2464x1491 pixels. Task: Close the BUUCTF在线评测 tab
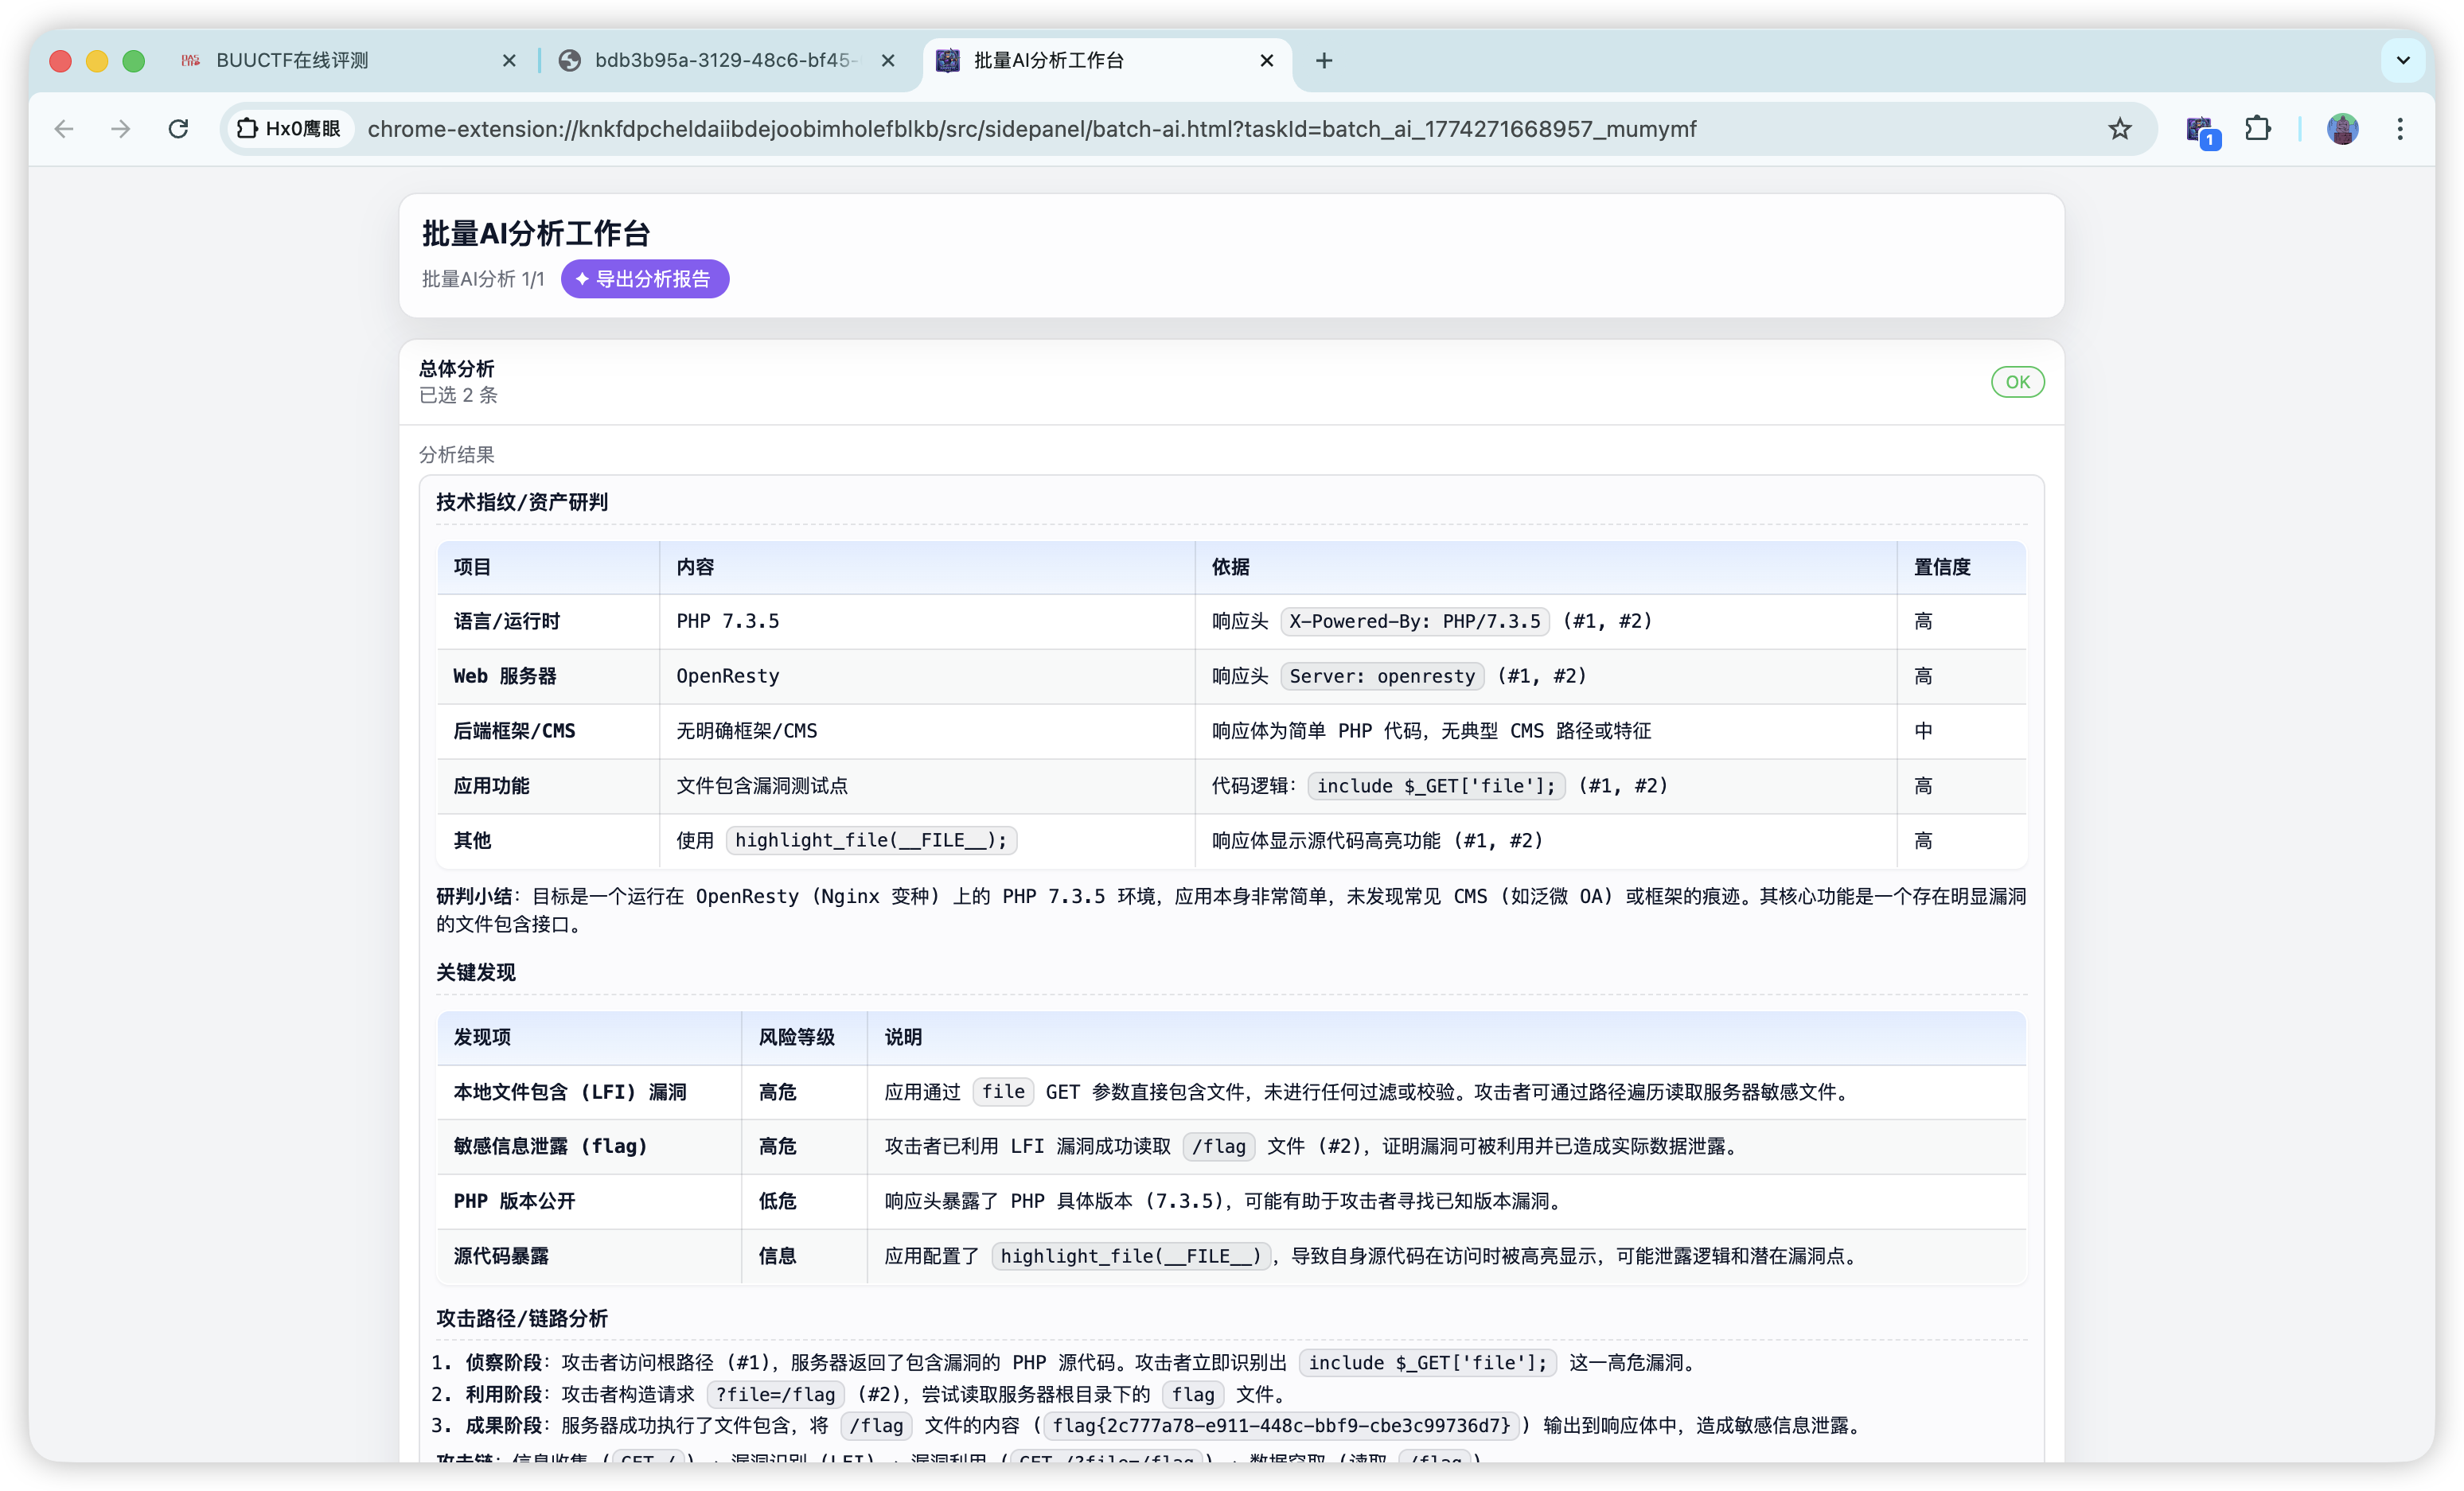point(509,61)
